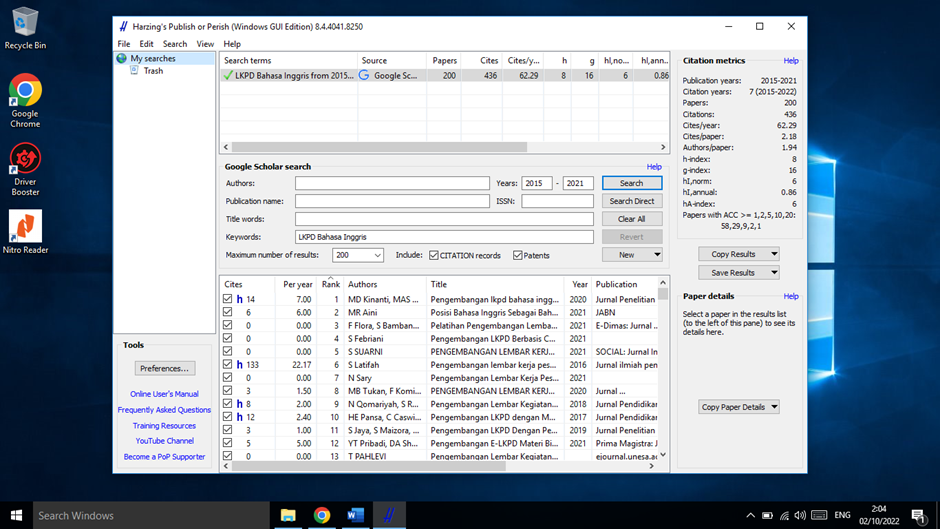Click the Authors input field
Screen dimensions: 940x529
(392, 183)
